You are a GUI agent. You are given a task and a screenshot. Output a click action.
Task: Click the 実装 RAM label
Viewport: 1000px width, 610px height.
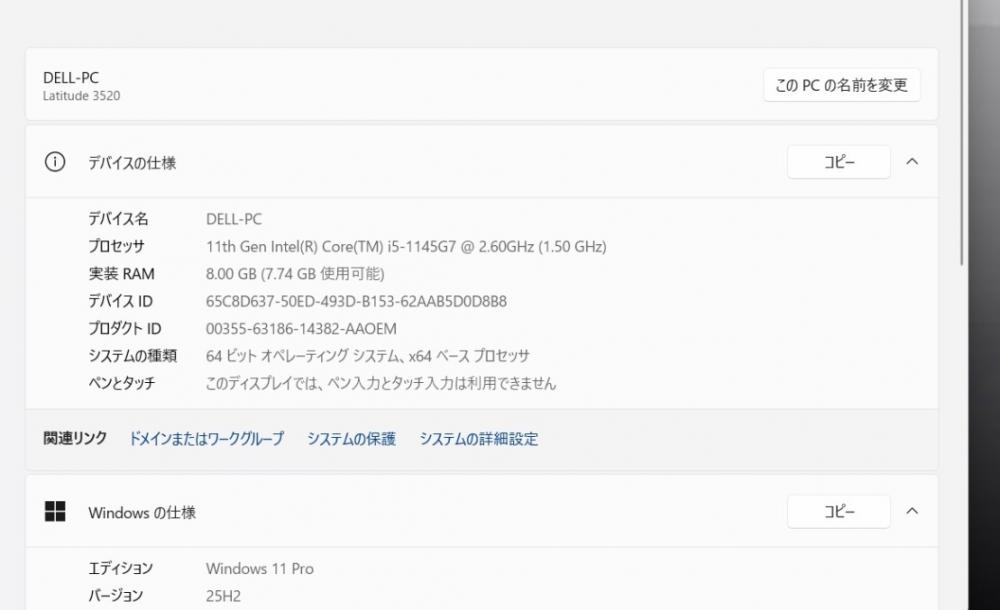tap(121, 274)
